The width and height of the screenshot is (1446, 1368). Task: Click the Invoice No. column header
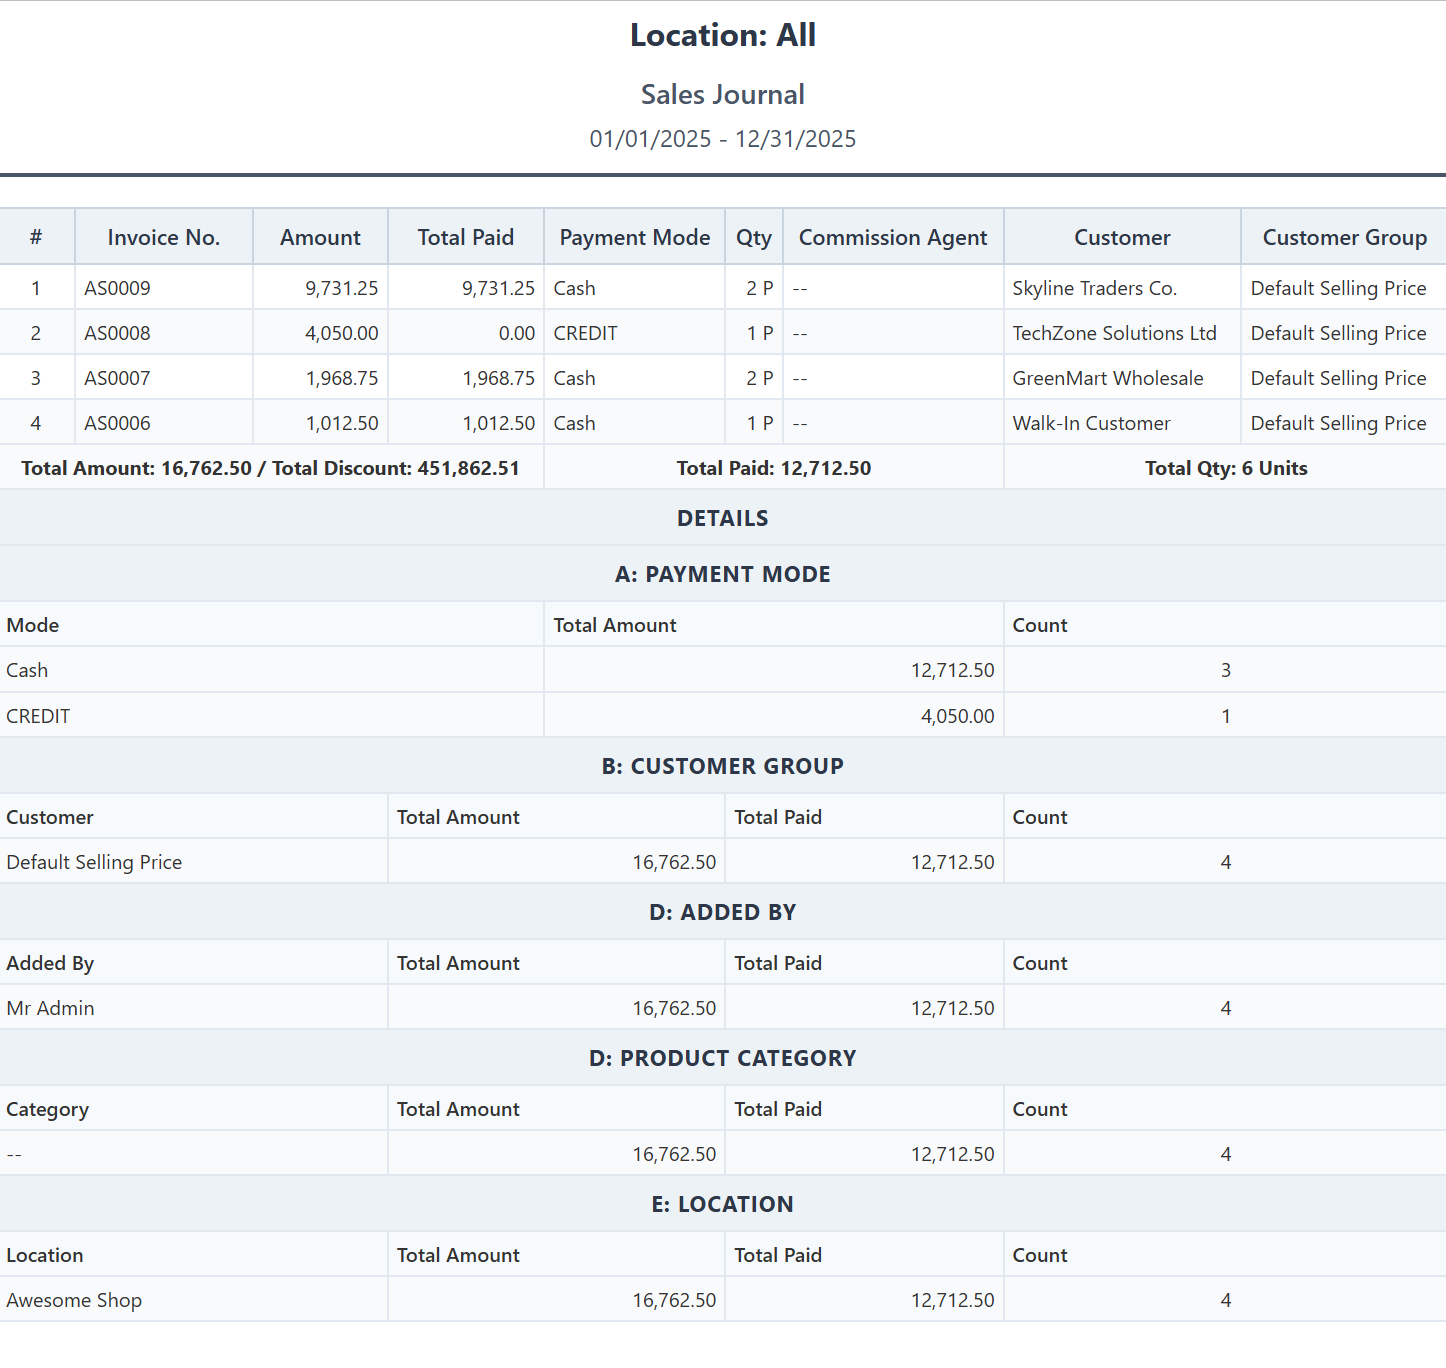point(163,237)
